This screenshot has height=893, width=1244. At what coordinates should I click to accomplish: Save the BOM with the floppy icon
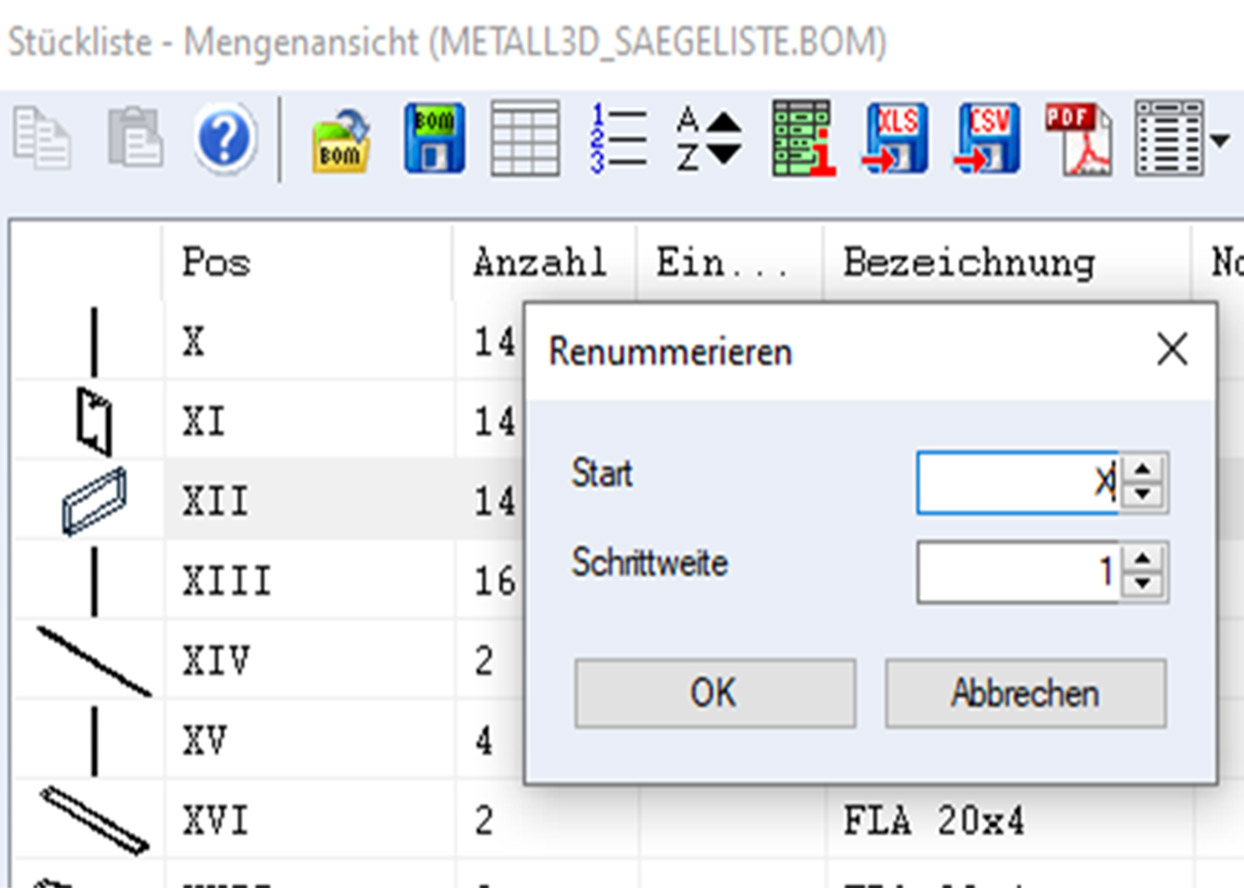433,138
